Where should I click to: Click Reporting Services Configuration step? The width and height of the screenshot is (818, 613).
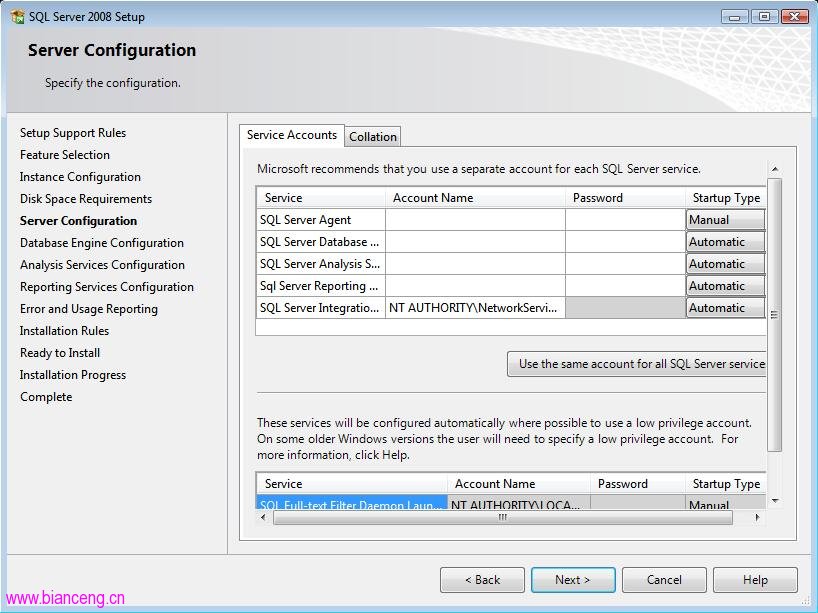[107, 287]
